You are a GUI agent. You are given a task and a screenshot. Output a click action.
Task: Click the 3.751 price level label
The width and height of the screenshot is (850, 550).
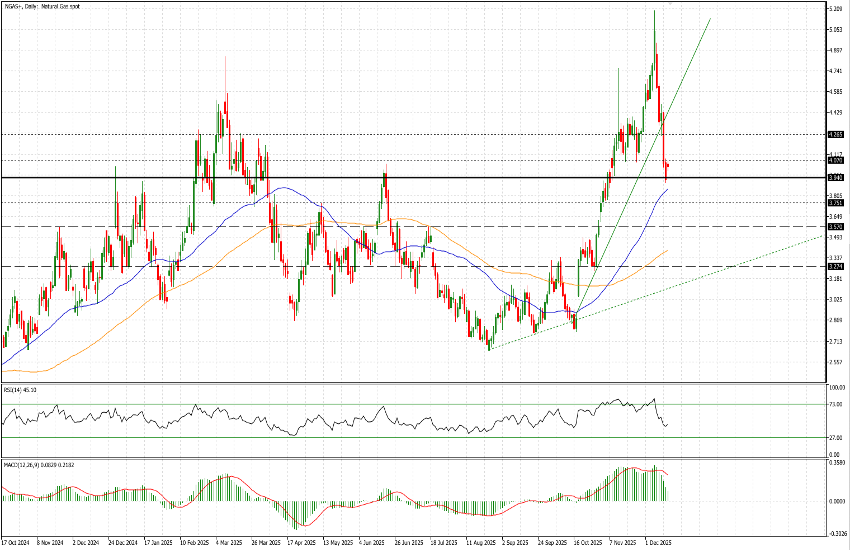click(x=836, y=203)
